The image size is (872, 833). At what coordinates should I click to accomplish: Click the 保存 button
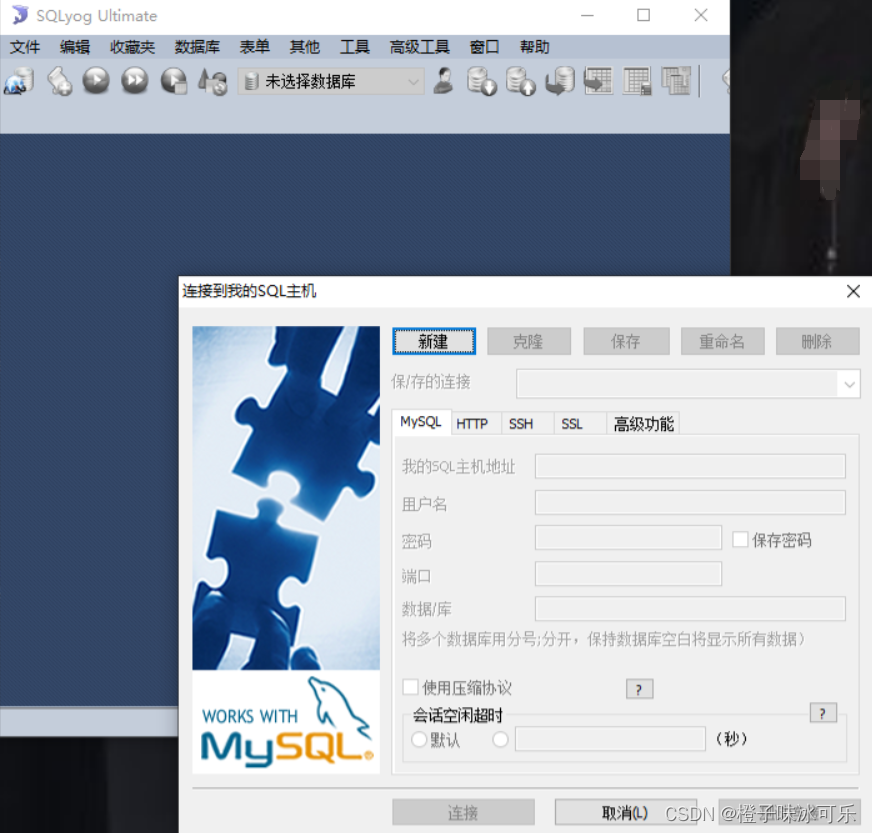pyautogui.click(x=626, y=341)
